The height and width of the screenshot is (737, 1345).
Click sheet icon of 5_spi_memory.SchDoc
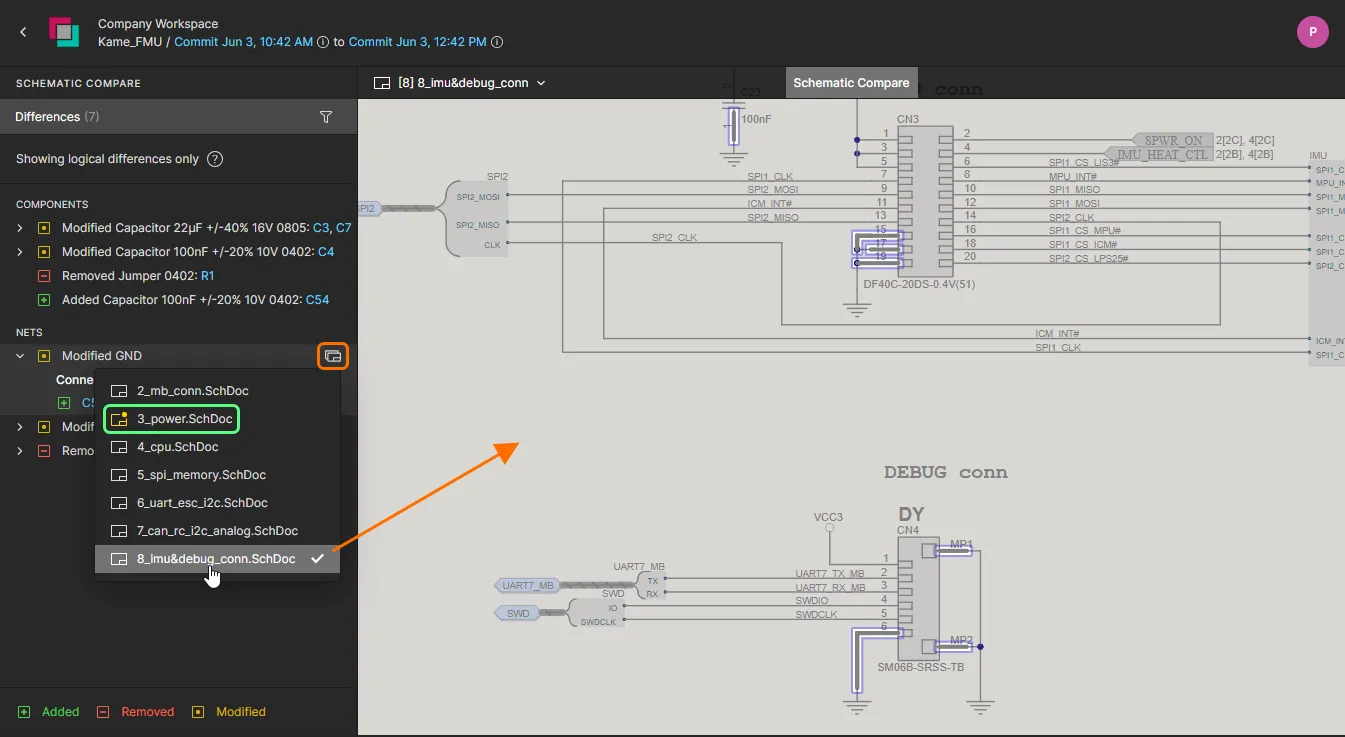click(119, 475)
